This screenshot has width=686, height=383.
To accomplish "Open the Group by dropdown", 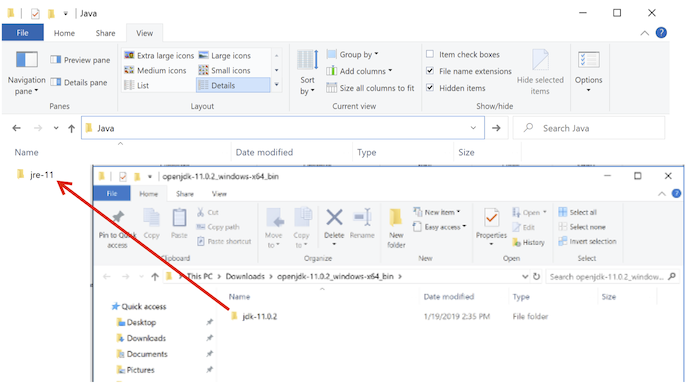I will click(x=353, y=54).
